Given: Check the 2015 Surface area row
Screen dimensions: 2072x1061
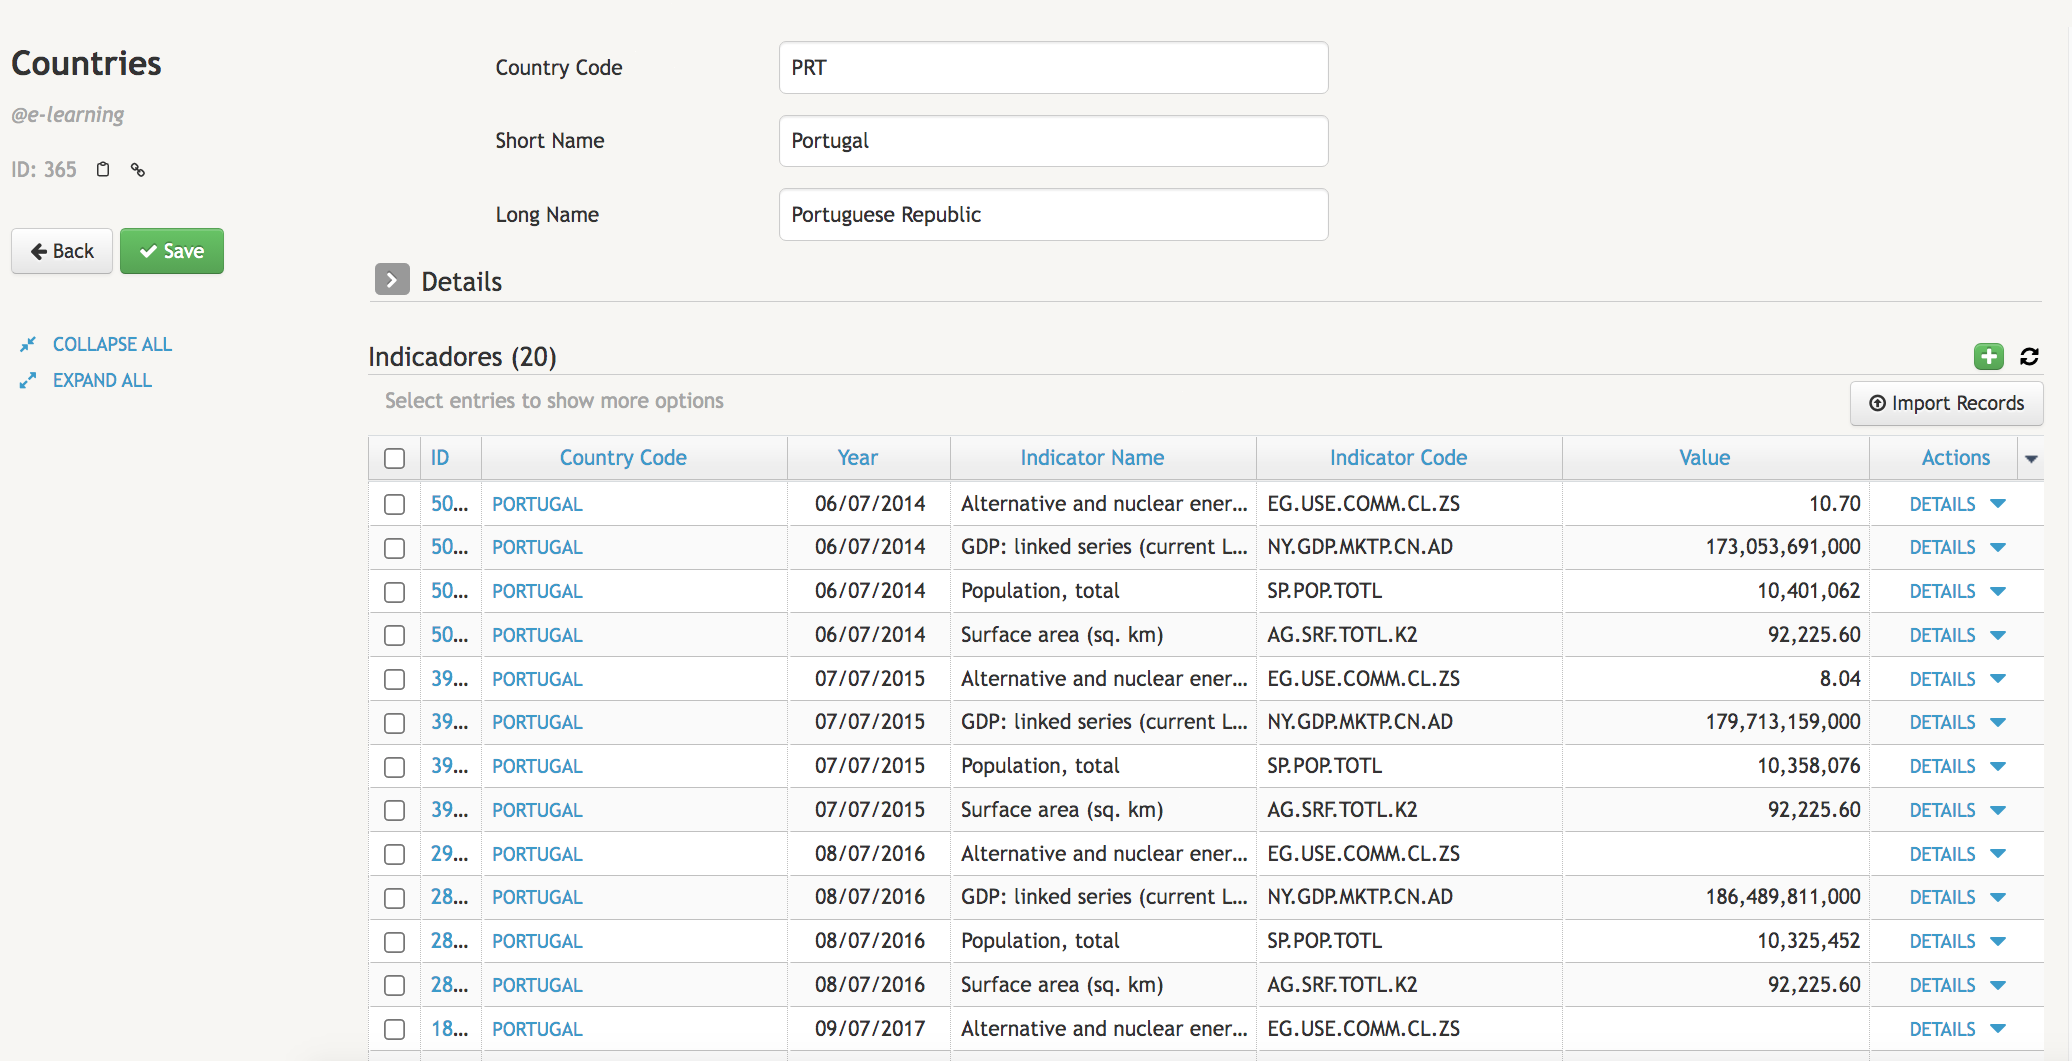Looking at the screenshot, I should [x=394, y=810].
